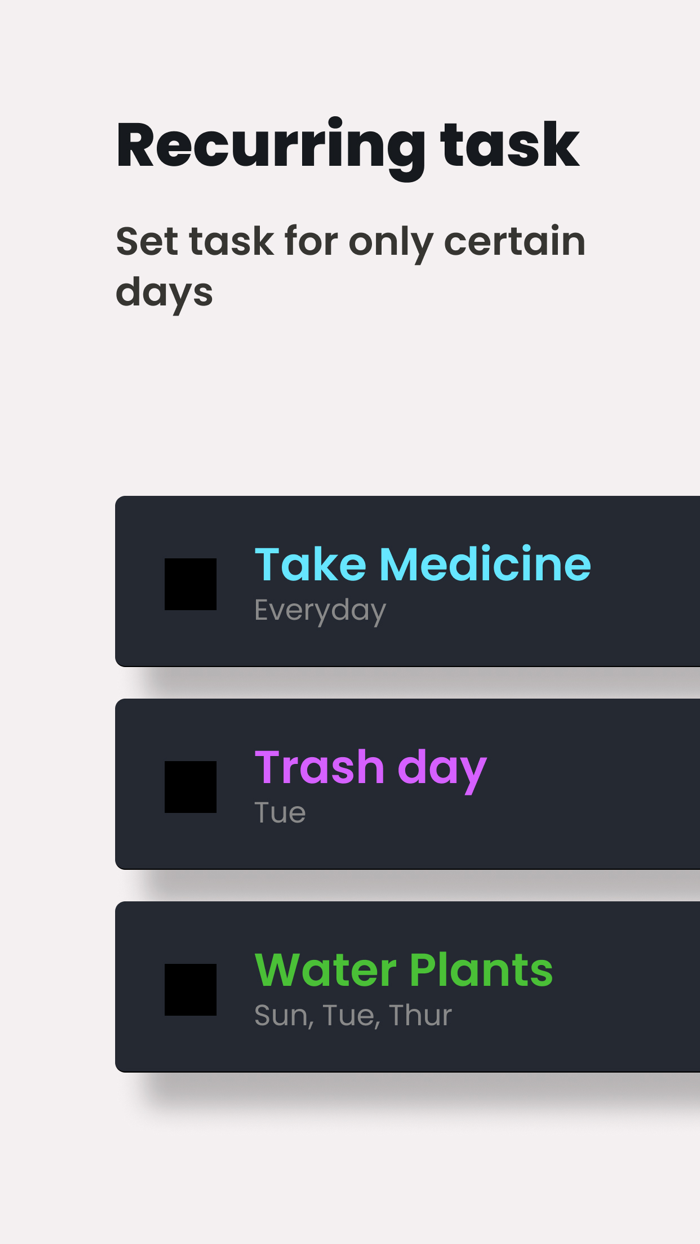Open the Everyday schedule label under Take Medicine
The height and width of the screenshot is (1244, 700).
click(x=320, y=610)
